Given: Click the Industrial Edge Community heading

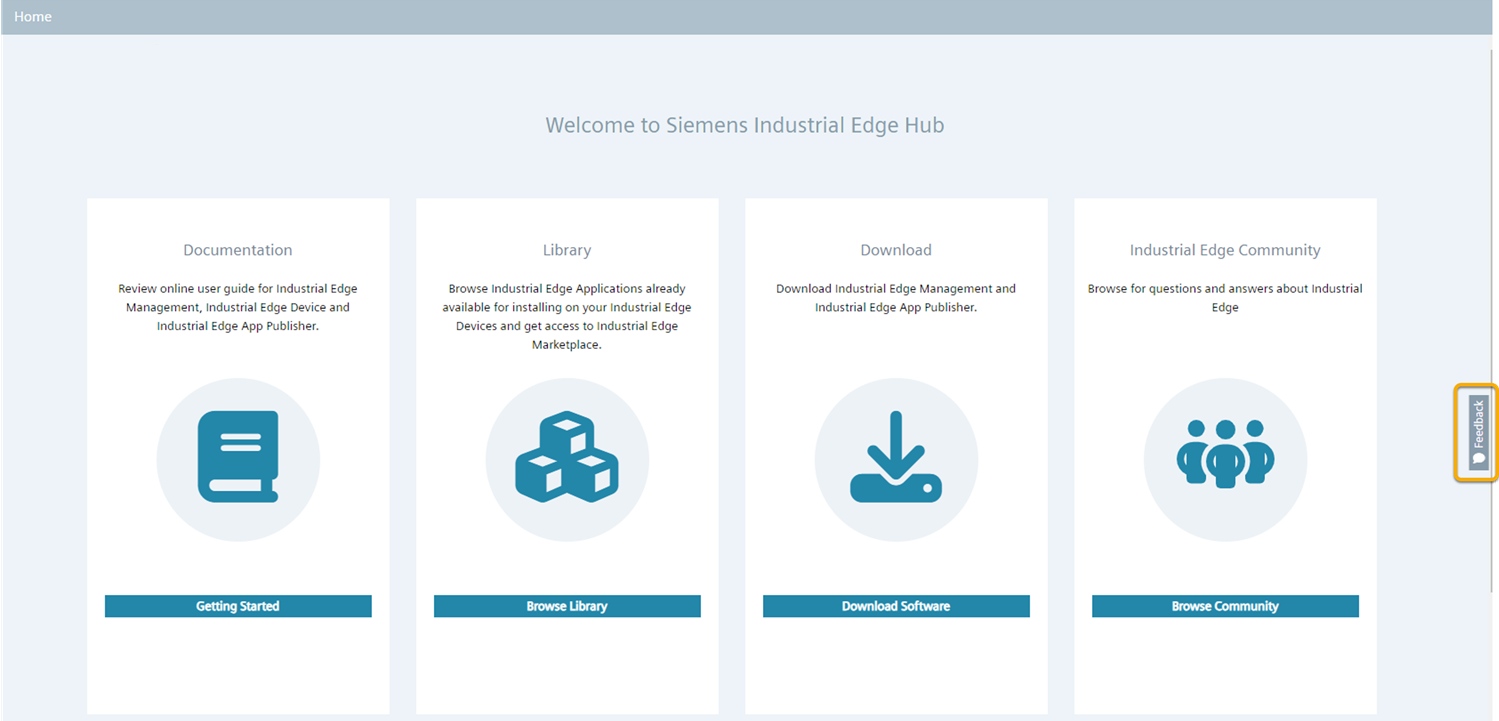Looking at the screenshot, I should click(x=1224, y=249).
